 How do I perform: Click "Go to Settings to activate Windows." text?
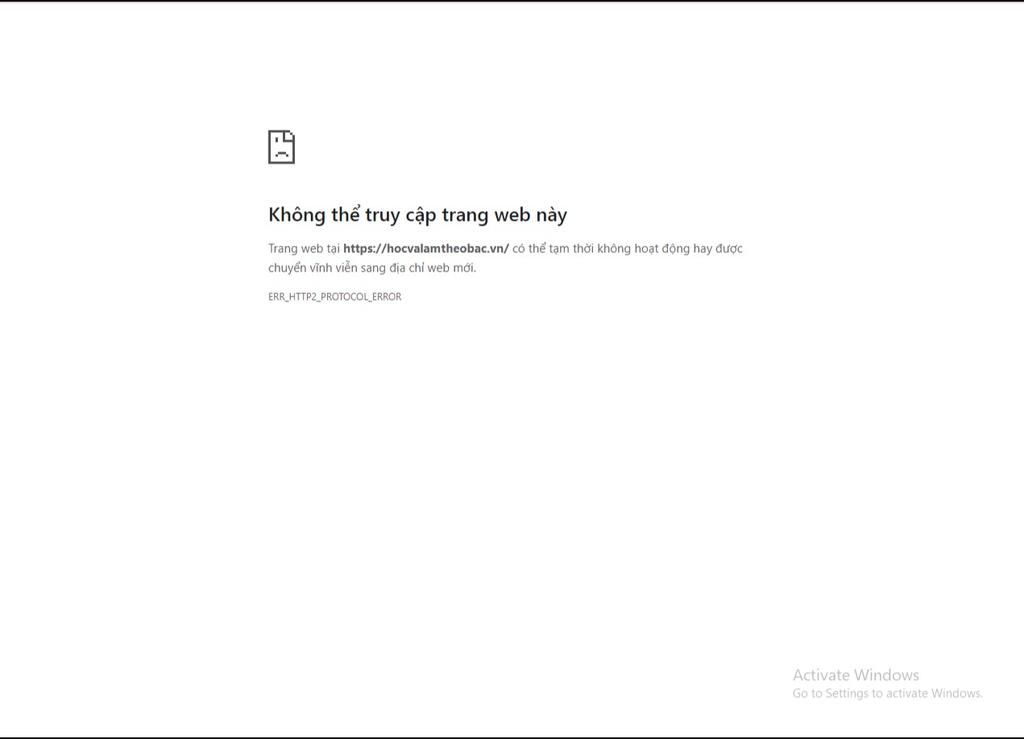point(888,693)
